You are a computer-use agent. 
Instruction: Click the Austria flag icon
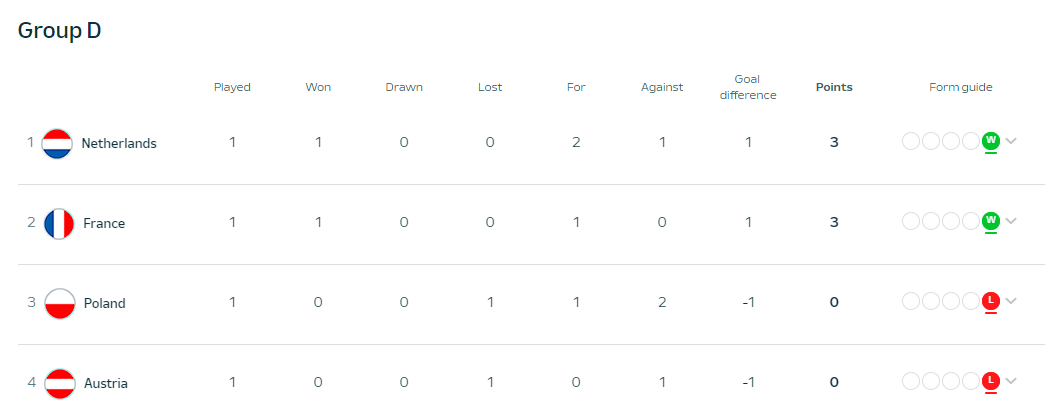click(60, 383)
